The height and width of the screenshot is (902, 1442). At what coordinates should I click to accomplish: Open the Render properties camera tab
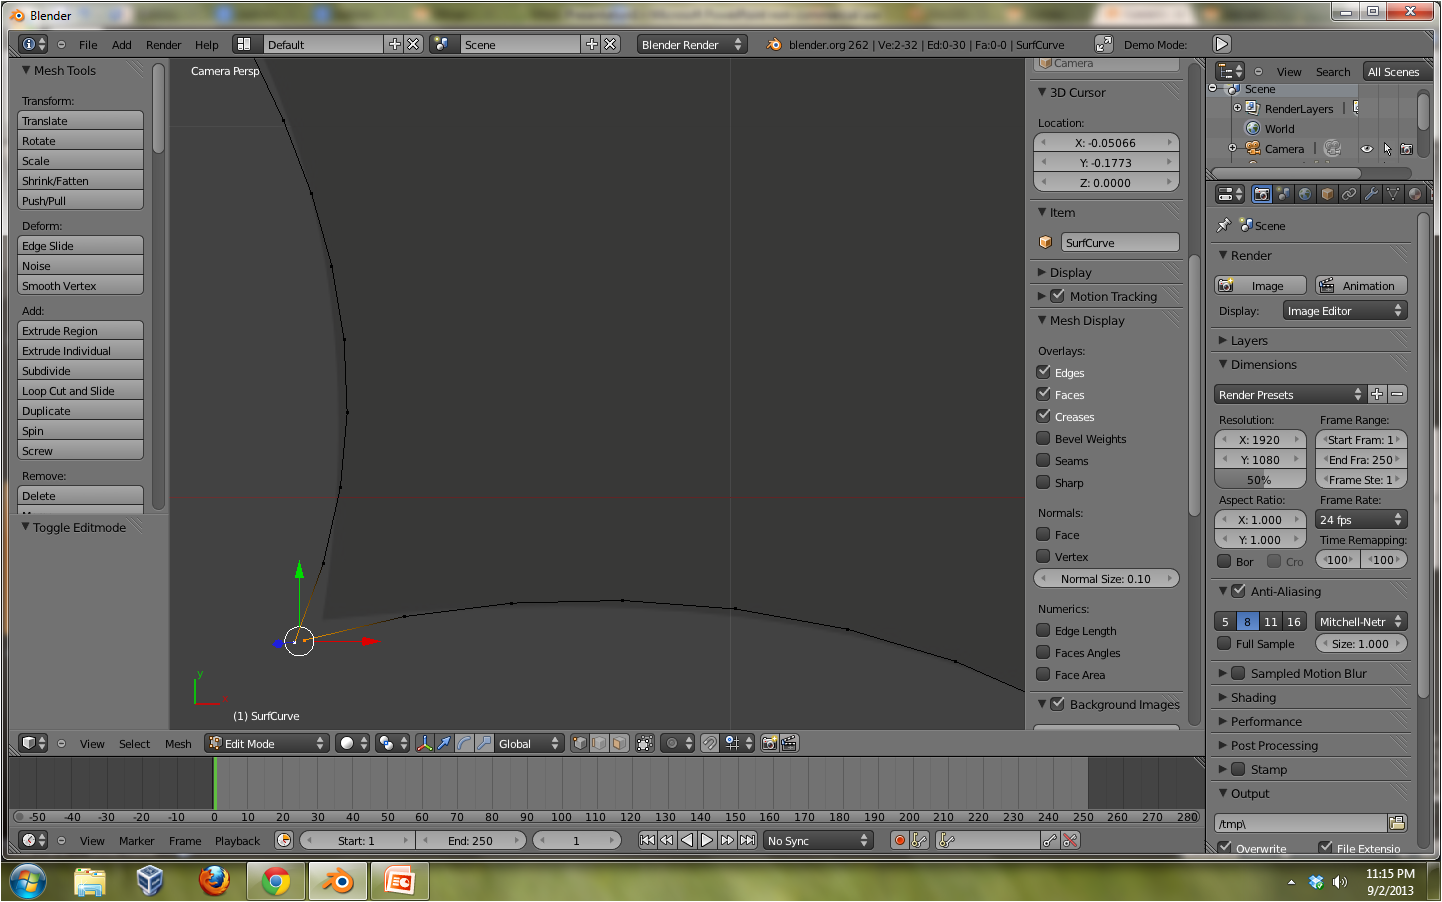[x=1262, y=194]
